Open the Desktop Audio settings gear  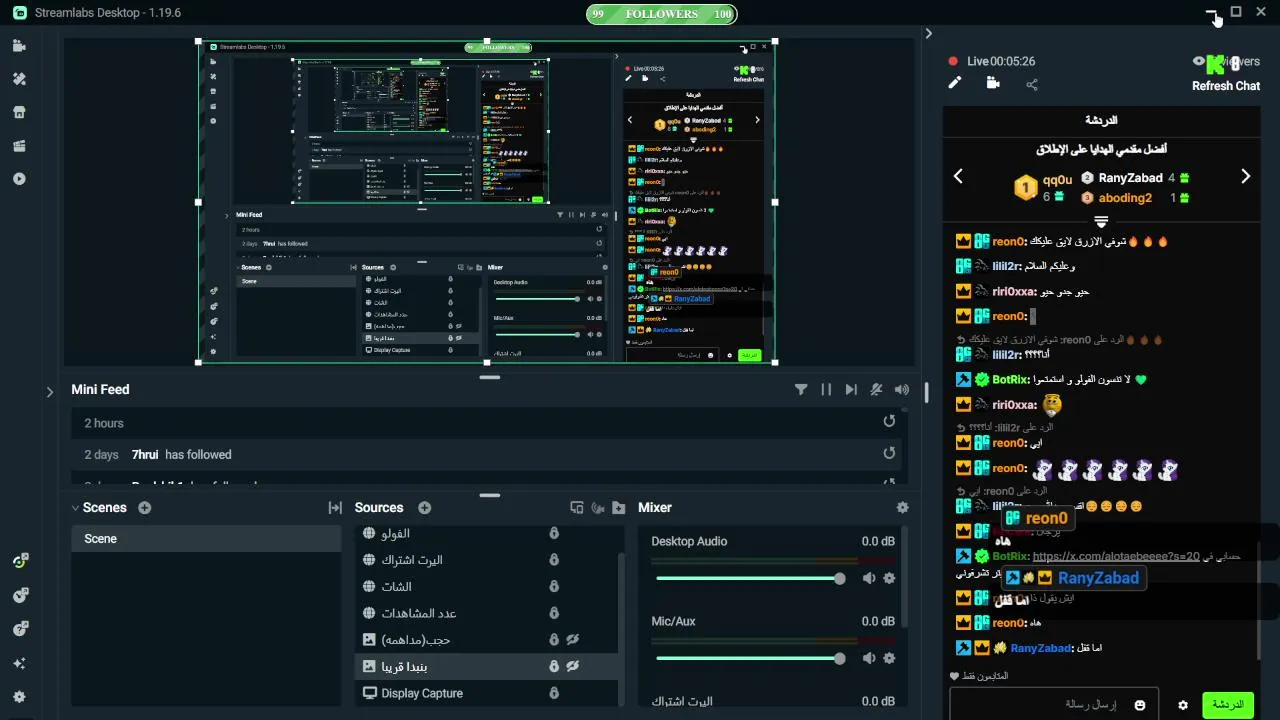889,578
